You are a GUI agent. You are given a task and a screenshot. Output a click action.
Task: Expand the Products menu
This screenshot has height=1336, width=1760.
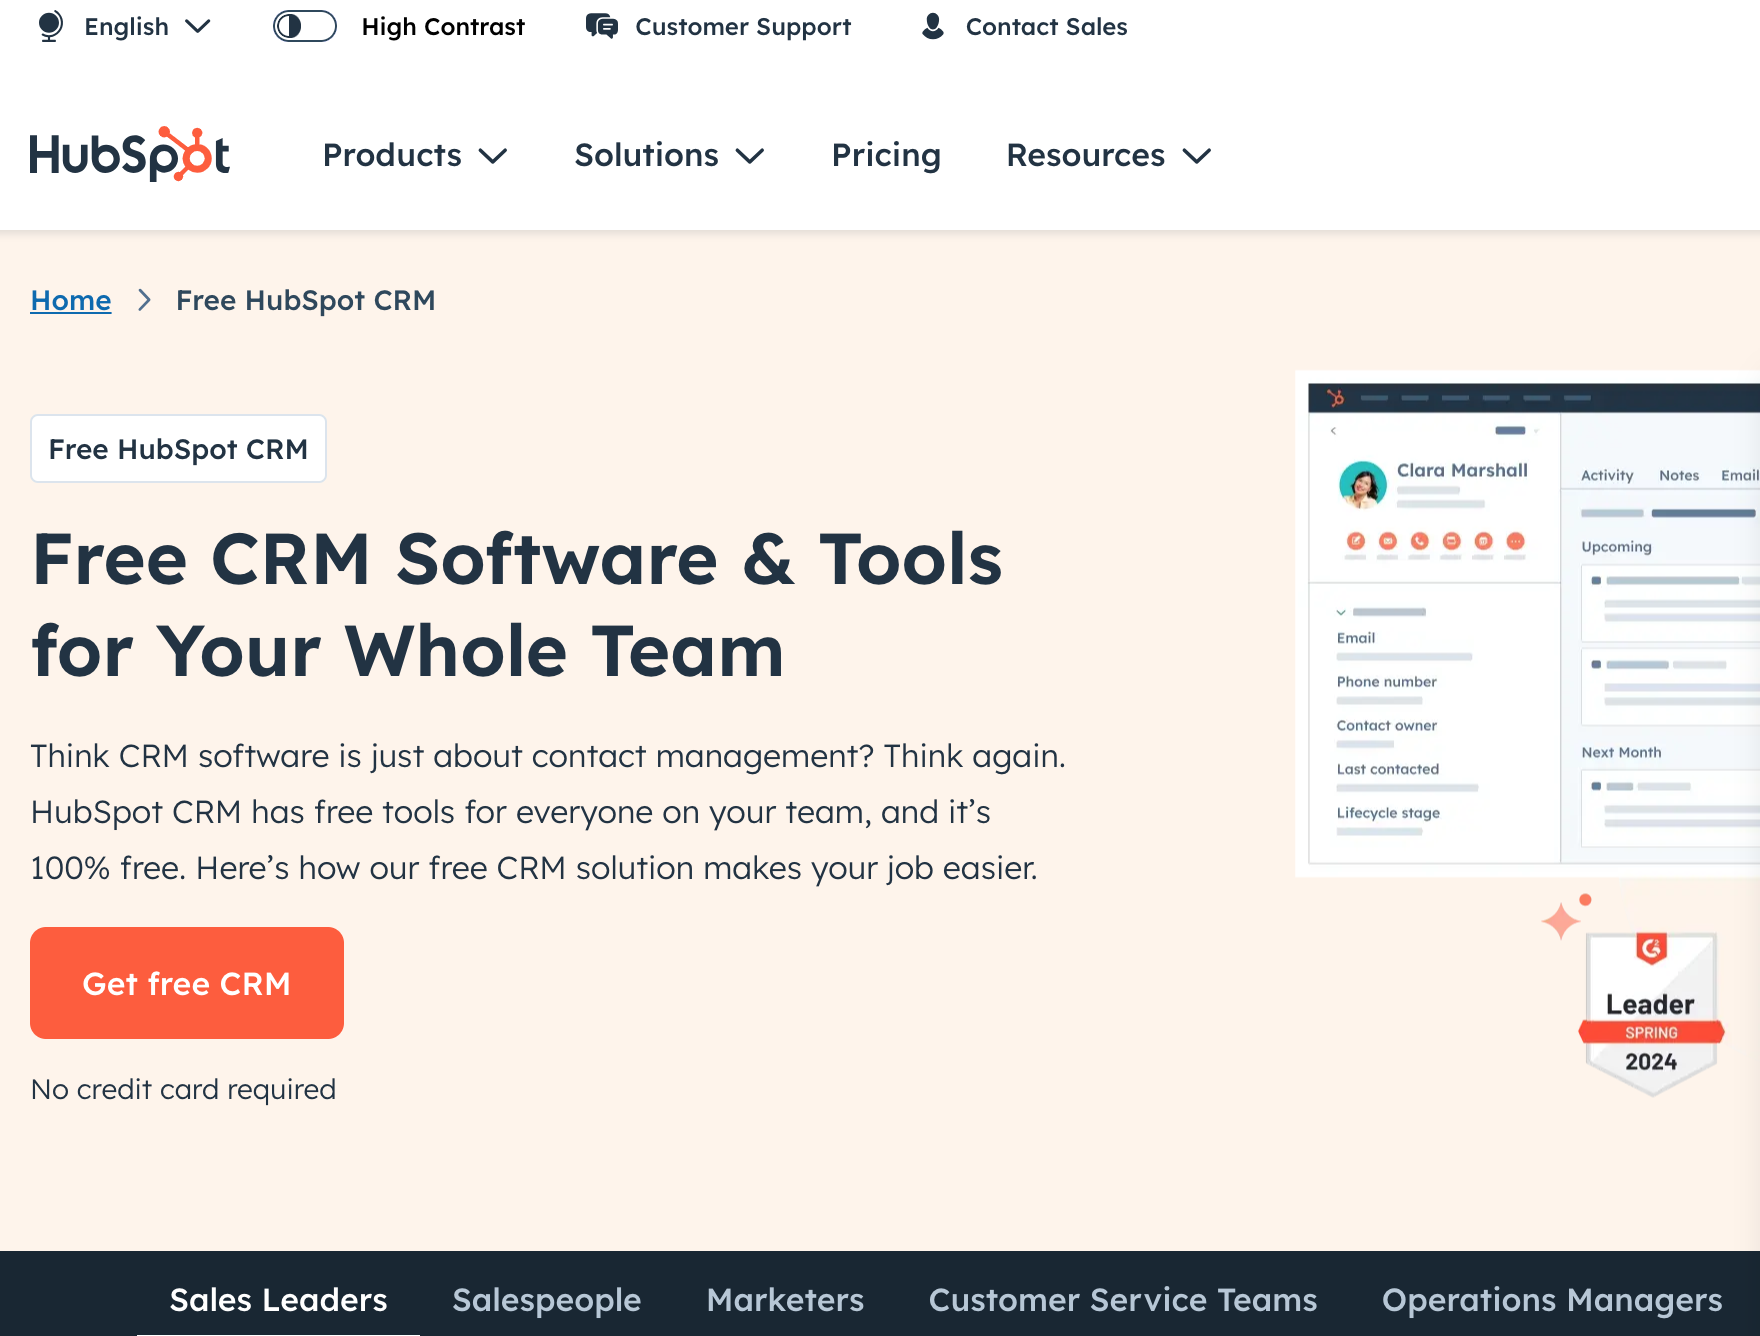coord(415,155)
